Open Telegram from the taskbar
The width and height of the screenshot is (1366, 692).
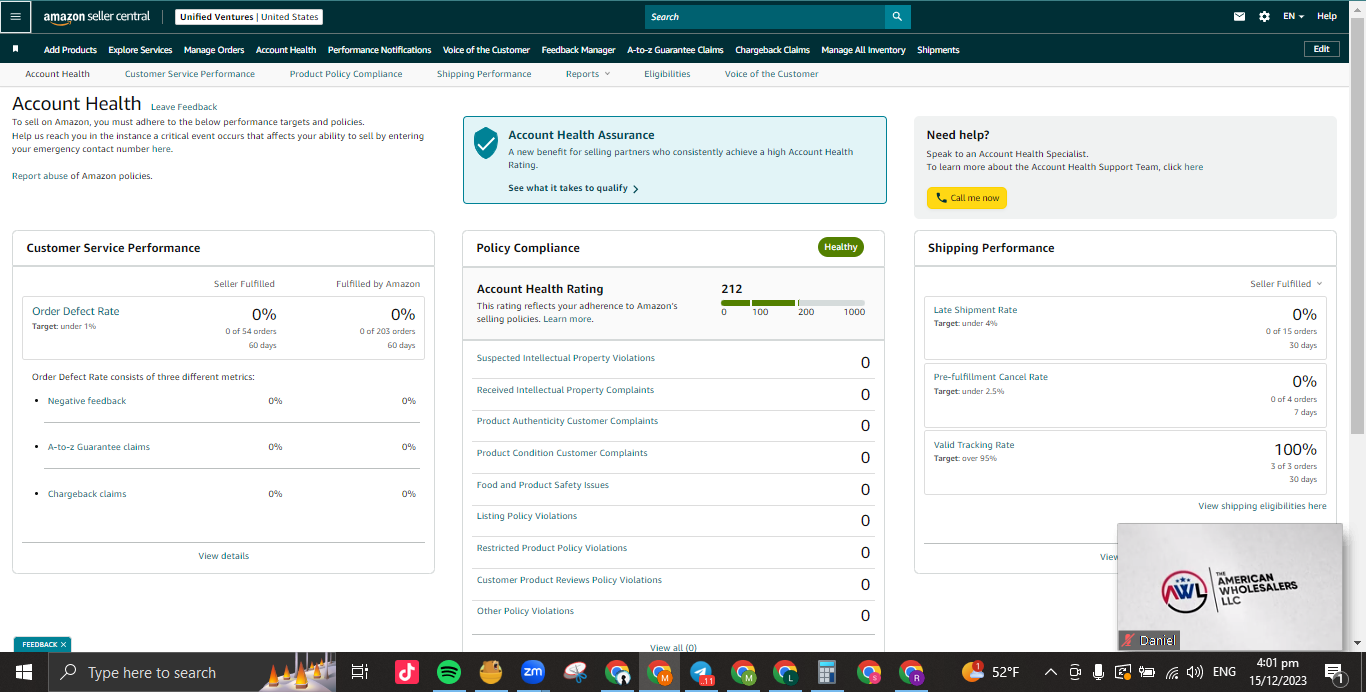[x=701, y=672]
